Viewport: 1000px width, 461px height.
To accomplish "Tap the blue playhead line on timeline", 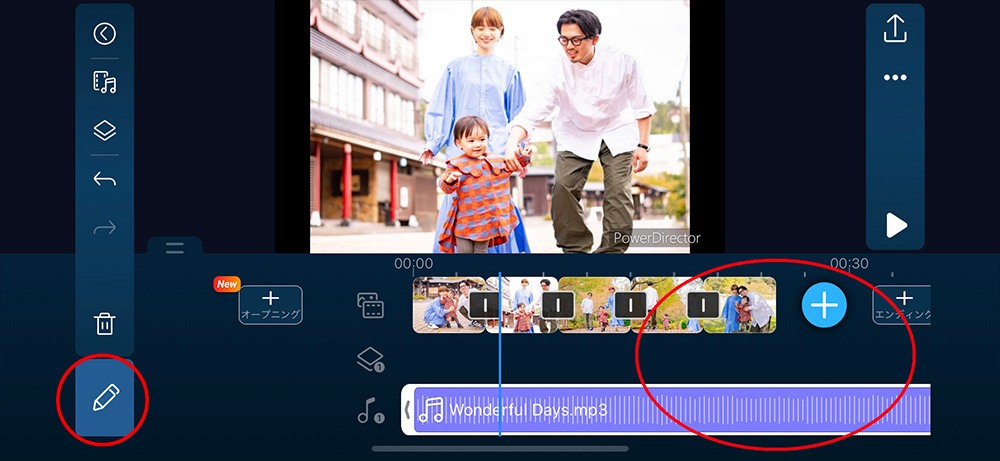I will pos(499,354).
